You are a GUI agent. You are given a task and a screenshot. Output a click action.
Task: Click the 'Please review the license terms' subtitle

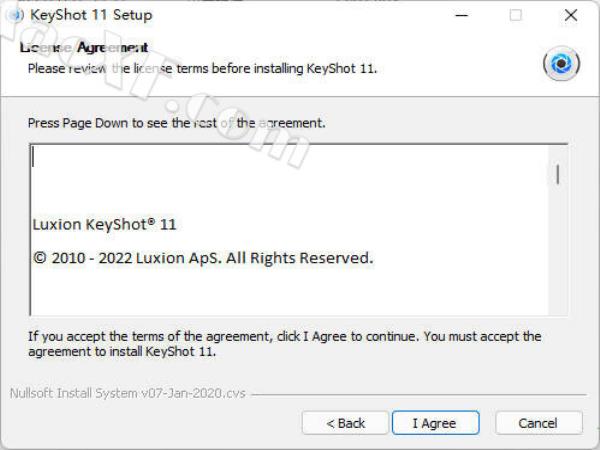click(202, 68)
